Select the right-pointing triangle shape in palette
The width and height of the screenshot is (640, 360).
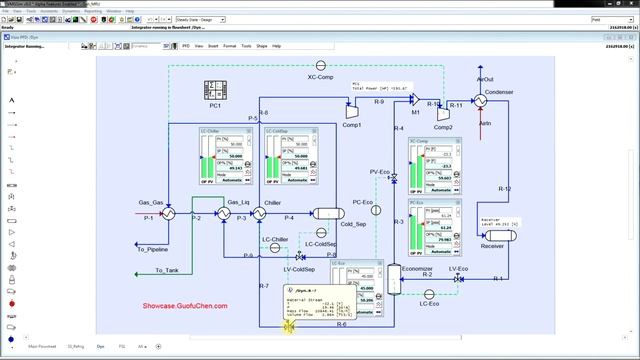(x=11, y=232)
